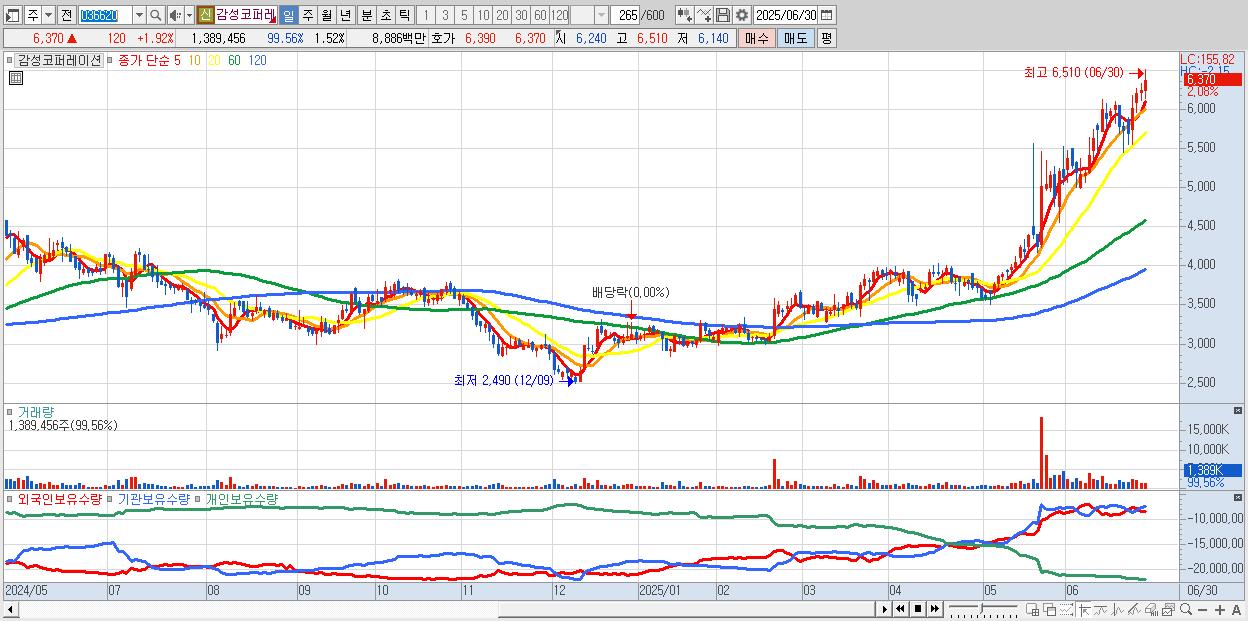Image resolution: width=1248 pixels, height=621 pixels.
Task: Click the blue 120 moving average legend
Action: pos(257,60)
